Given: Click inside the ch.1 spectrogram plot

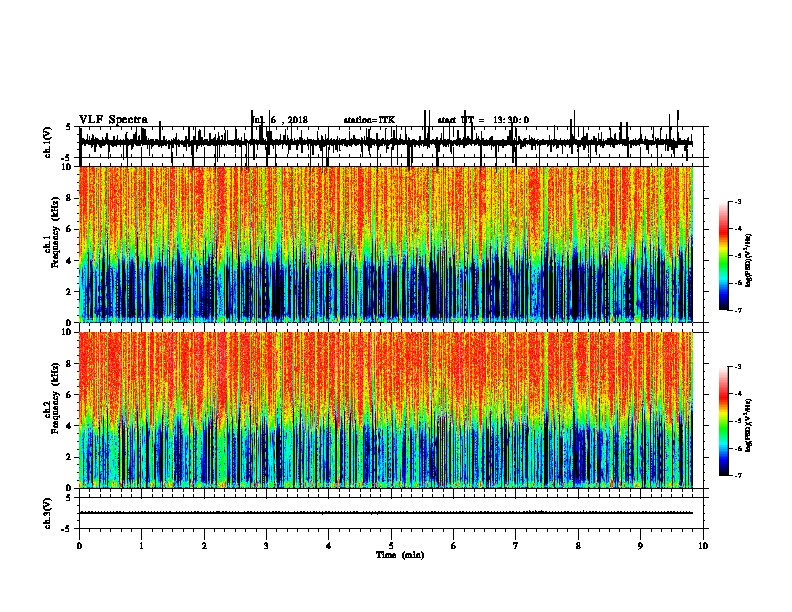Looking at the screenshot, I should pos(386,244).
